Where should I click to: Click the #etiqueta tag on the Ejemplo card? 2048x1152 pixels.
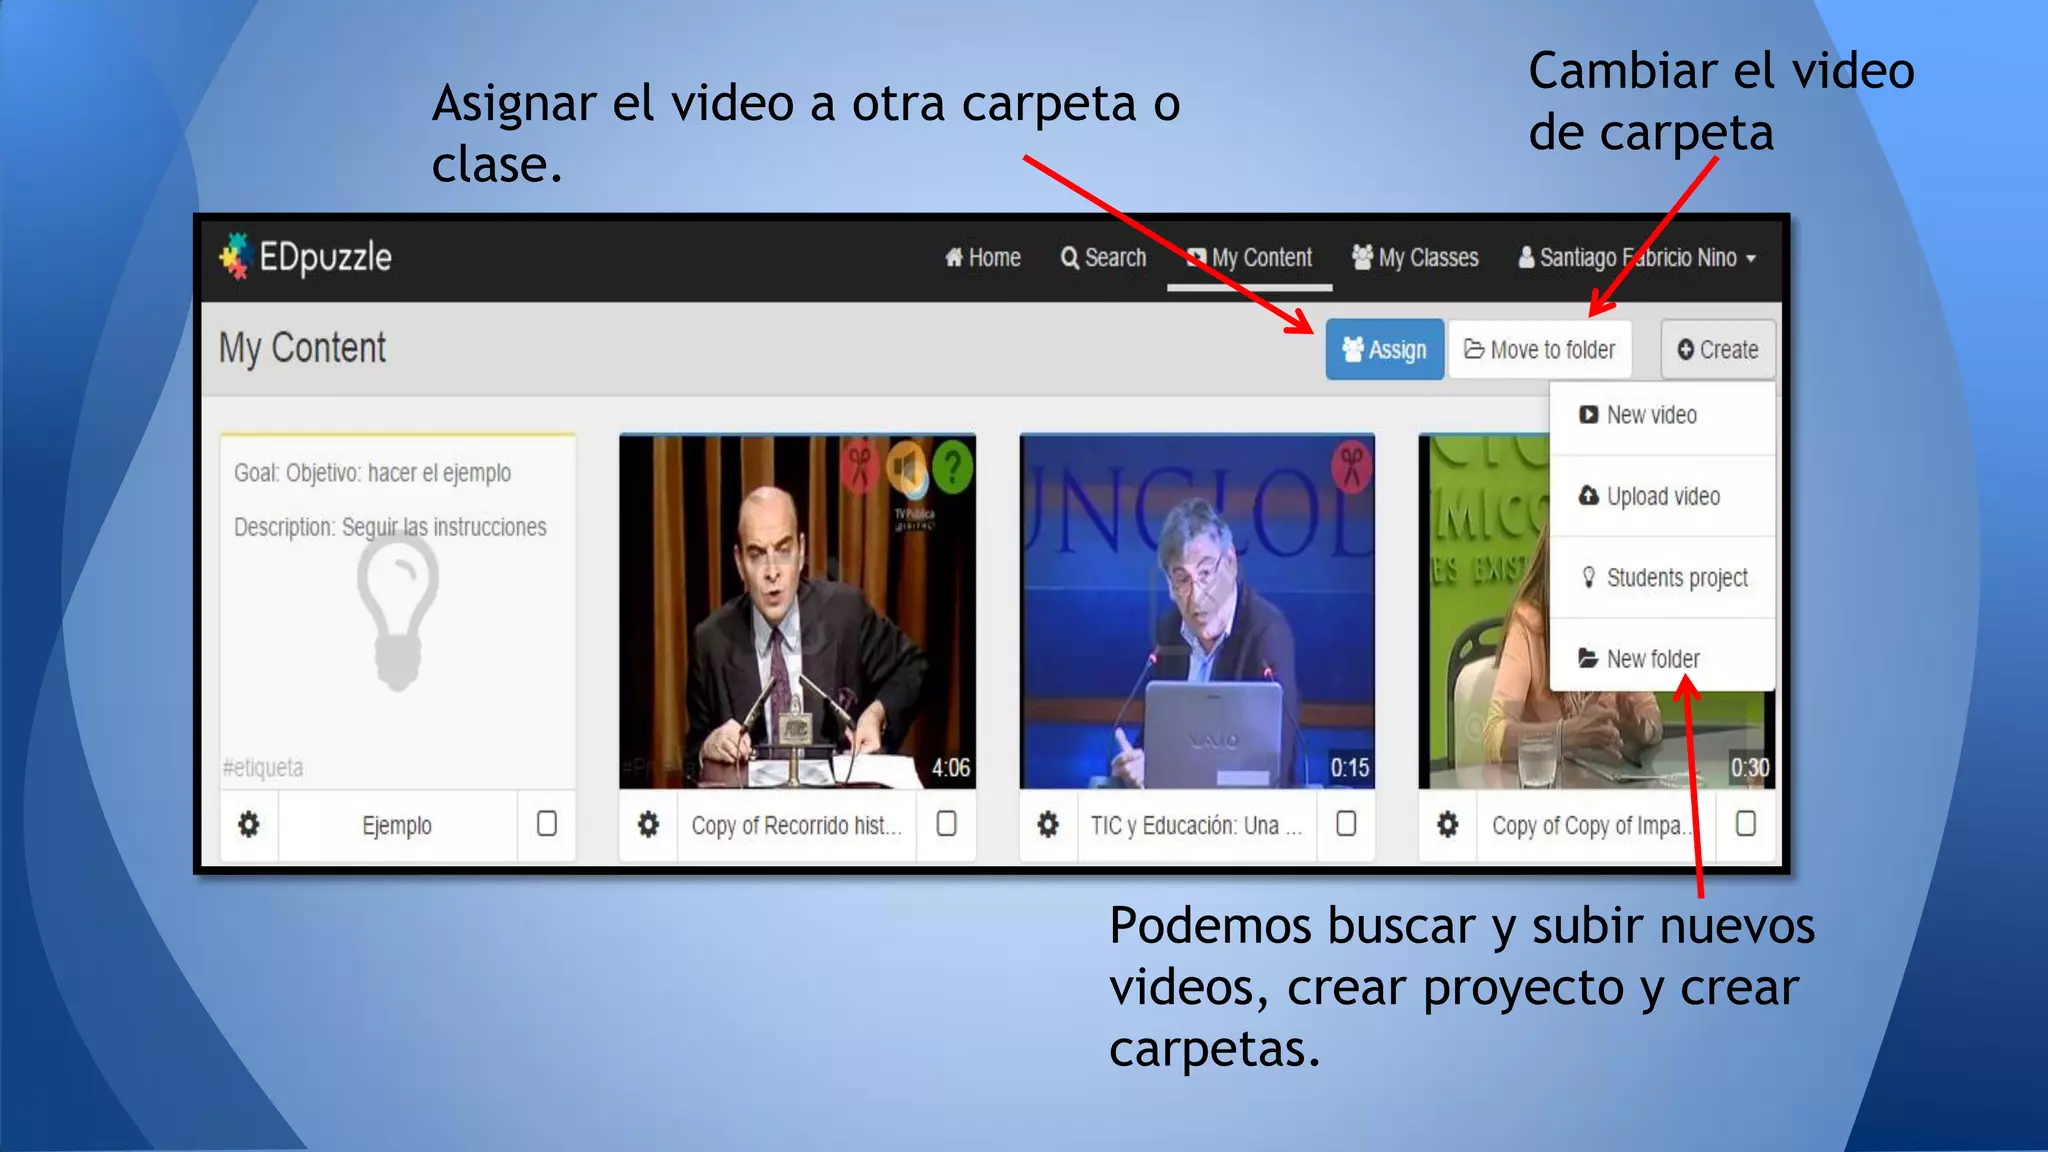tap(263, 768)
